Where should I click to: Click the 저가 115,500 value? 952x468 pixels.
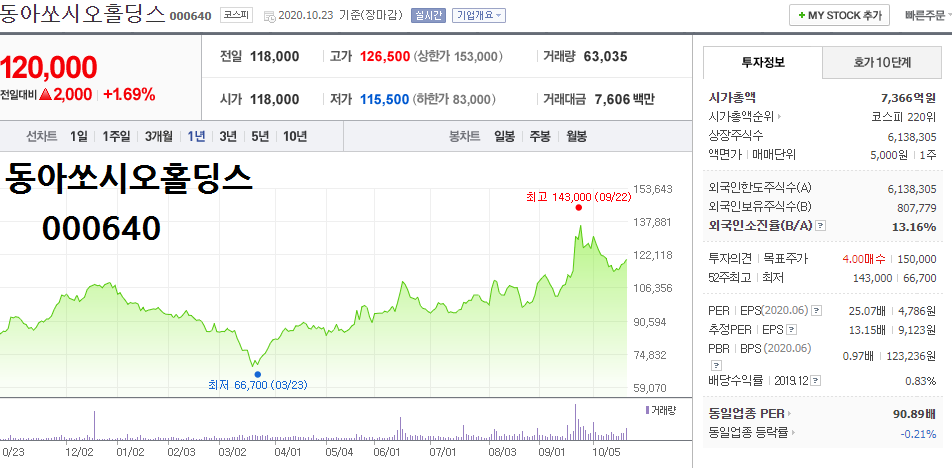coord(385,99)
